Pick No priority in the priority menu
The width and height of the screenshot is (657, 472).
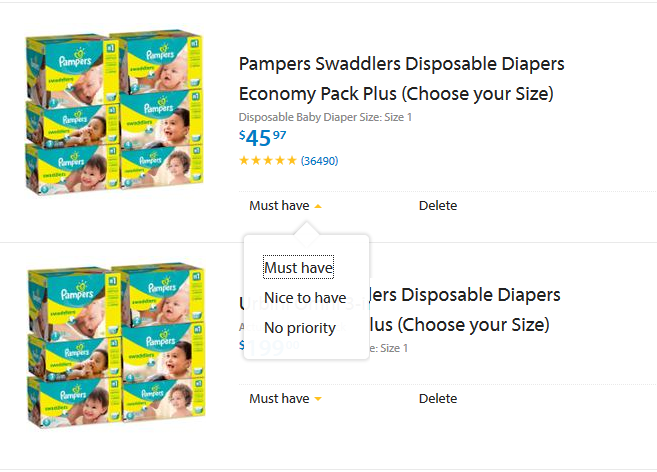pos(300,328)
